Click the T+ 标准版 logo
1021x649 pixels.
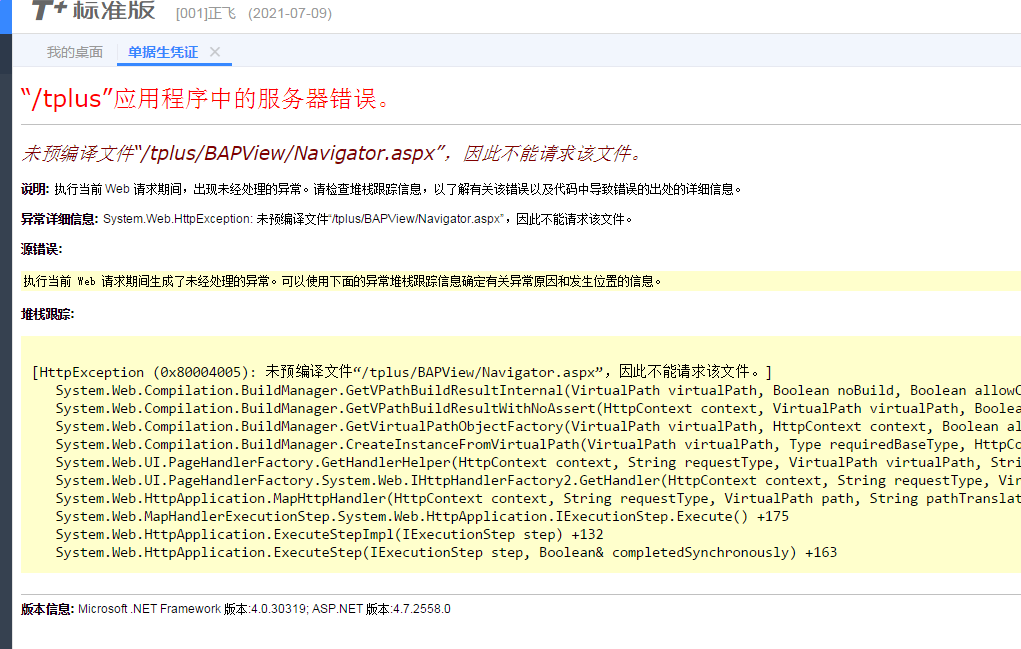[x=93, y=10]
